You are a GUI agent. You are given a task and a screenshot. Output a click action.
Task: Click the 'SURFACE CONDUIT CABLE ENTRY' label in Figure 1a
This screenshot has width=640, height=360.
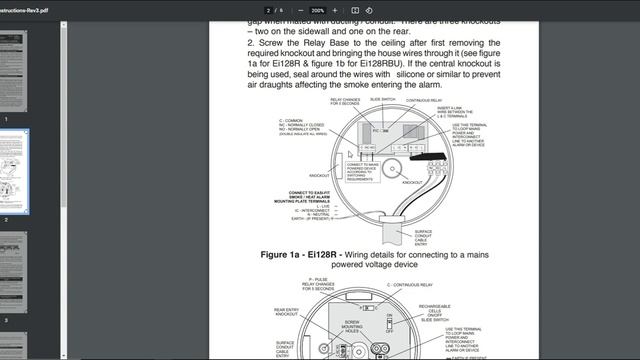[423, 238]
